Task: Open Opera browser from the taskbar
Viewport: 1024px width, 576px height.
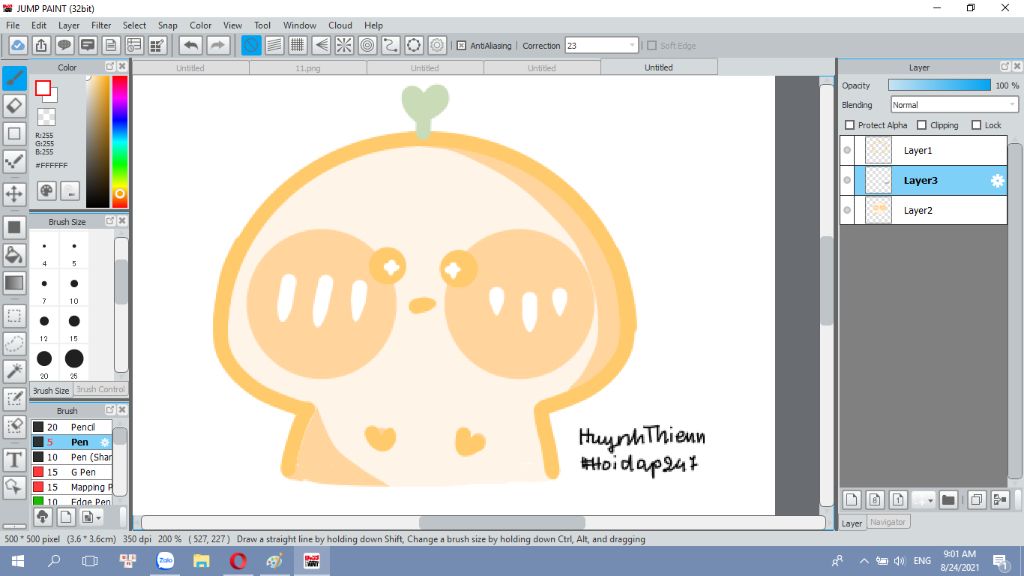Action: click(x=238, y=561)
